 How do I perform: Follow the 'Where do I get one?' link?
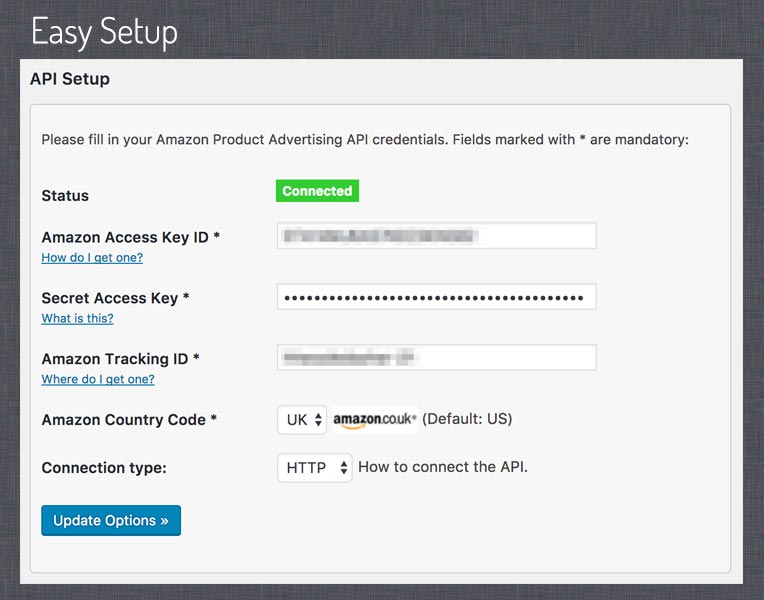[x=98, y=379]
